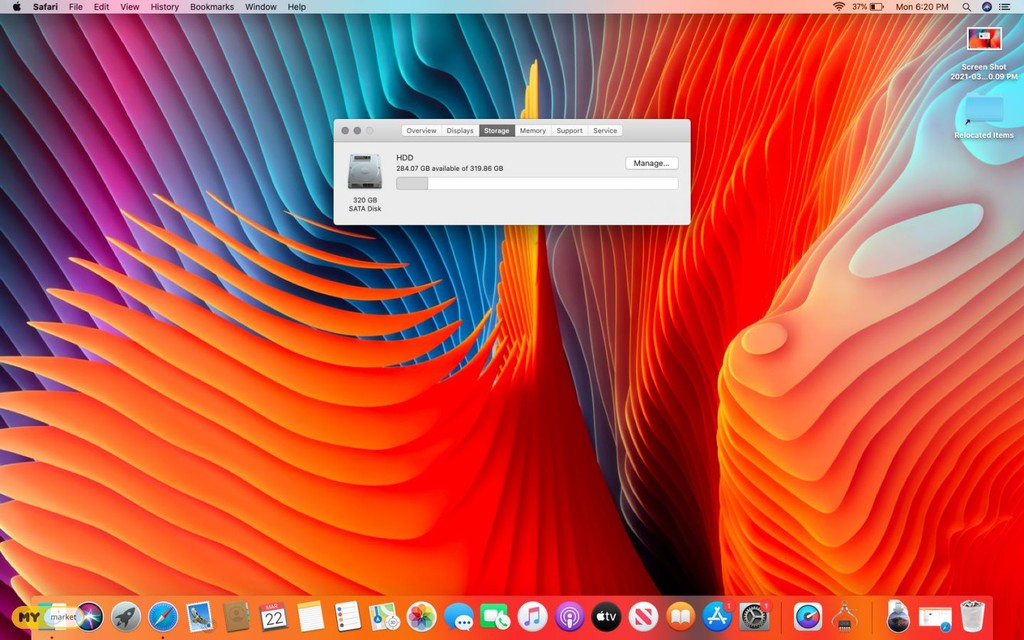Open Launchpad from the dock

126,616
